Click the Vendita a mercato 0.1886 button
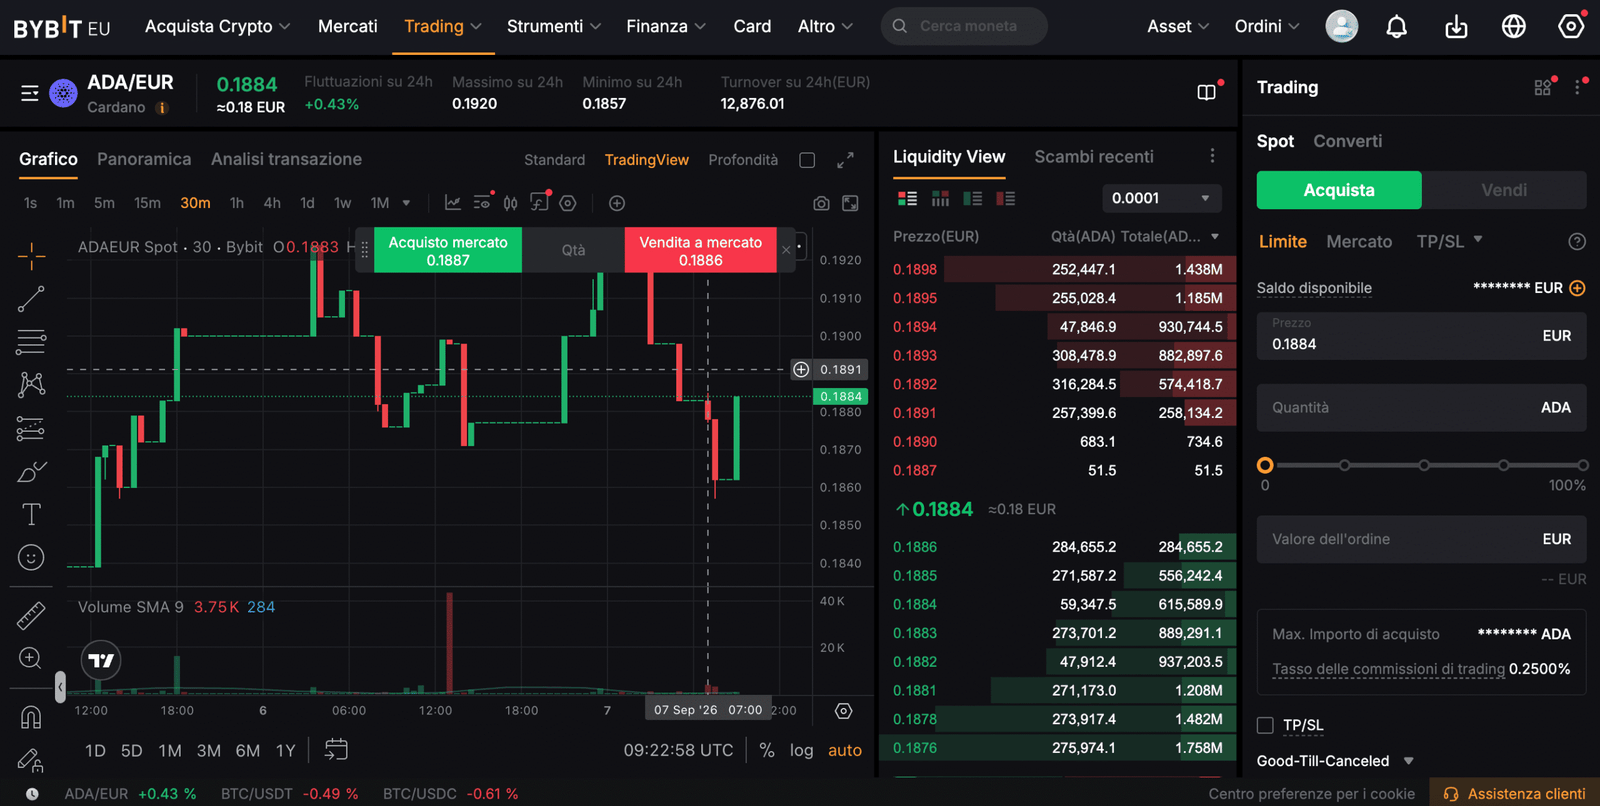Image resolution: width=1600 pixels, height=806 pixels. click(700, 250)
